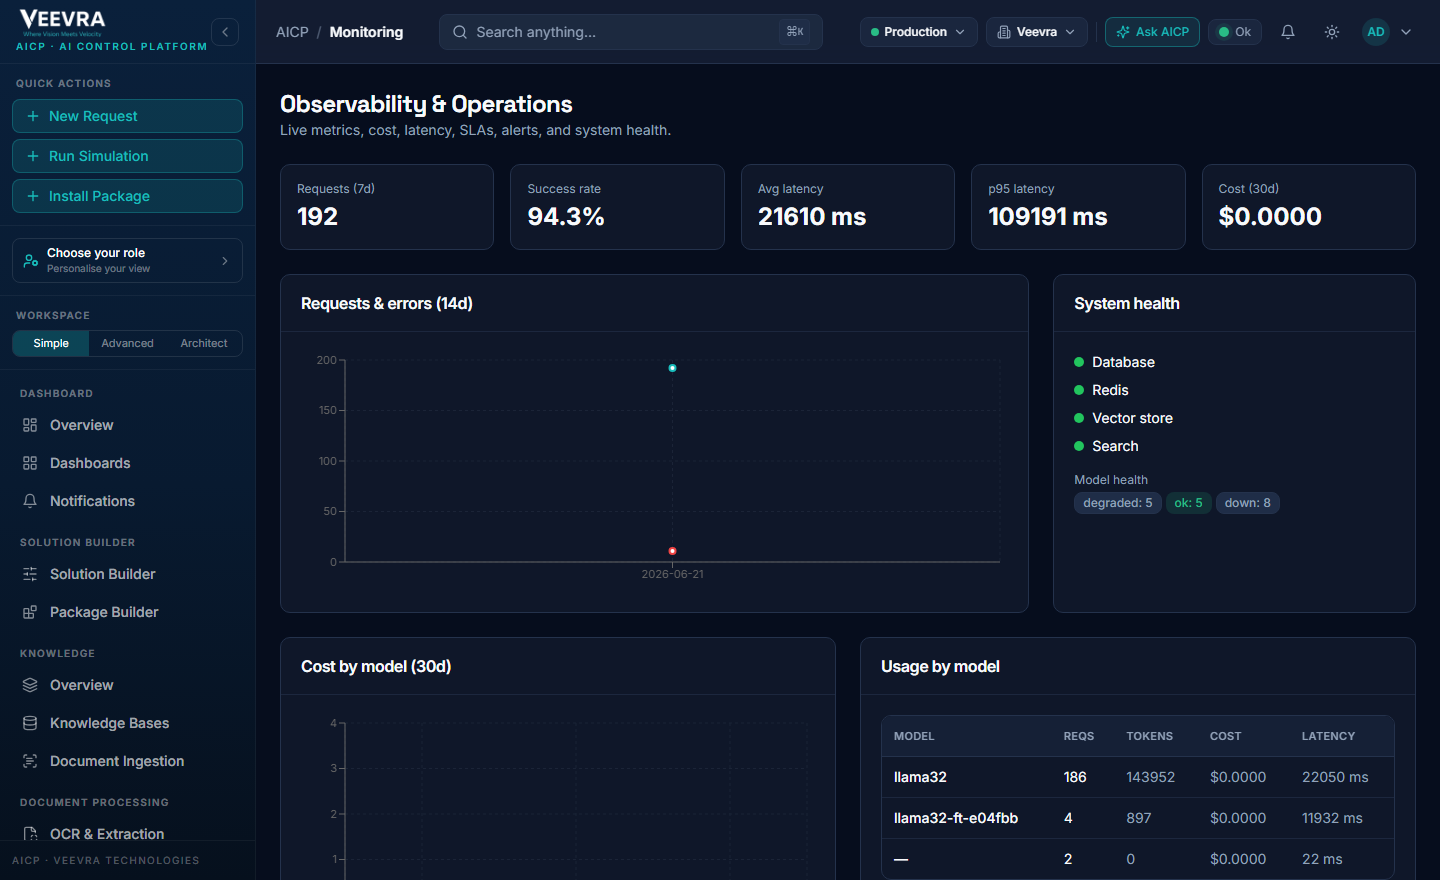Click the building icon in Veevra selector
This screenshot has width=1440, height=880.
1004,32
